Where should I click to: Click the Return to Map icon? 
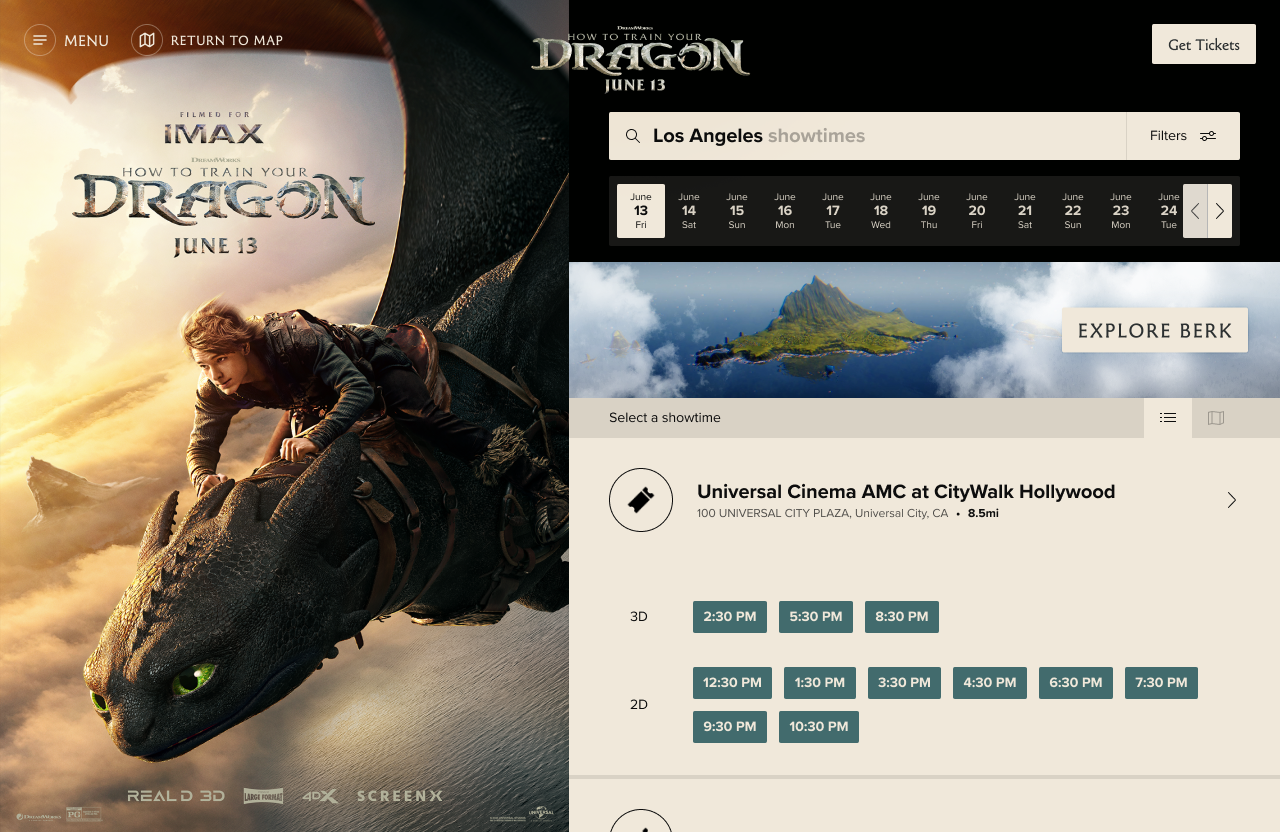[147, 40]
